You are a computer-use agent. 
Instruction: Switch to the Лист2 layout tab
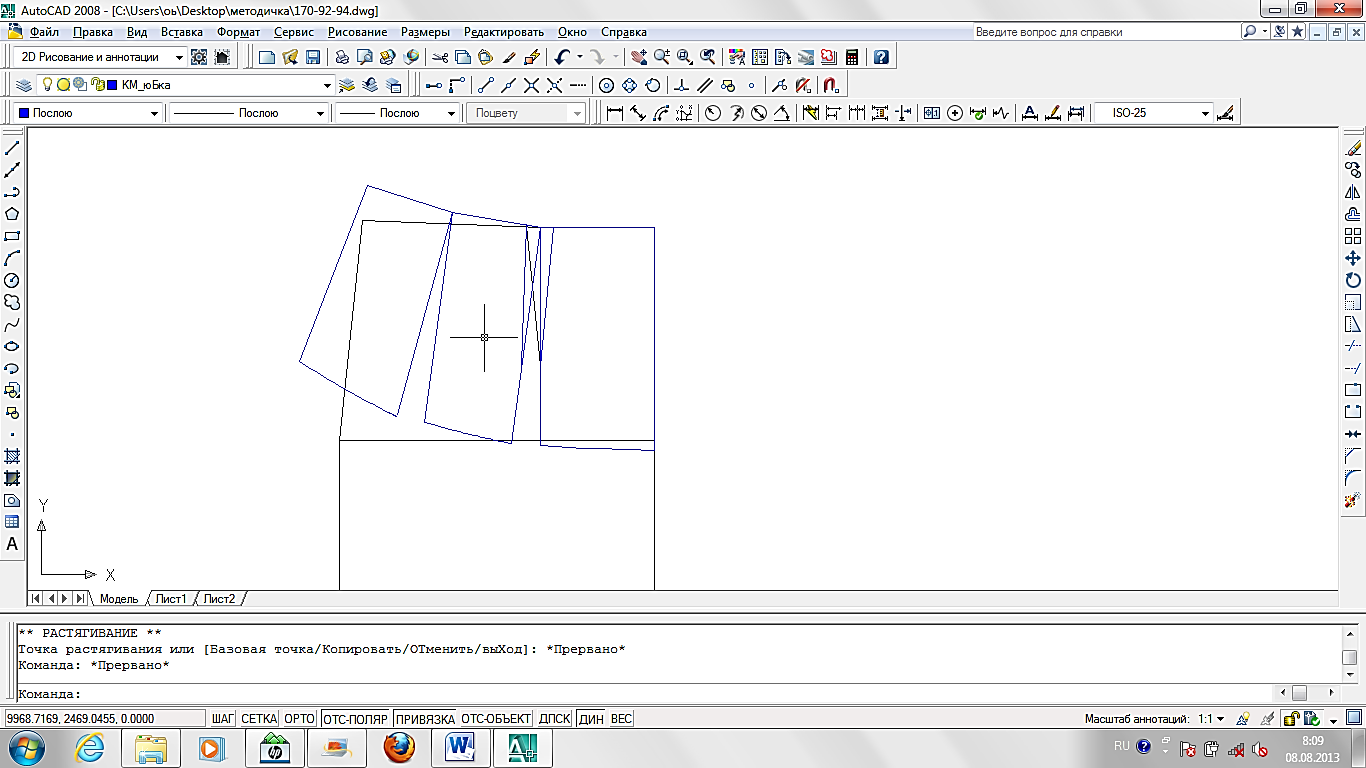click(x=220, y=599)
